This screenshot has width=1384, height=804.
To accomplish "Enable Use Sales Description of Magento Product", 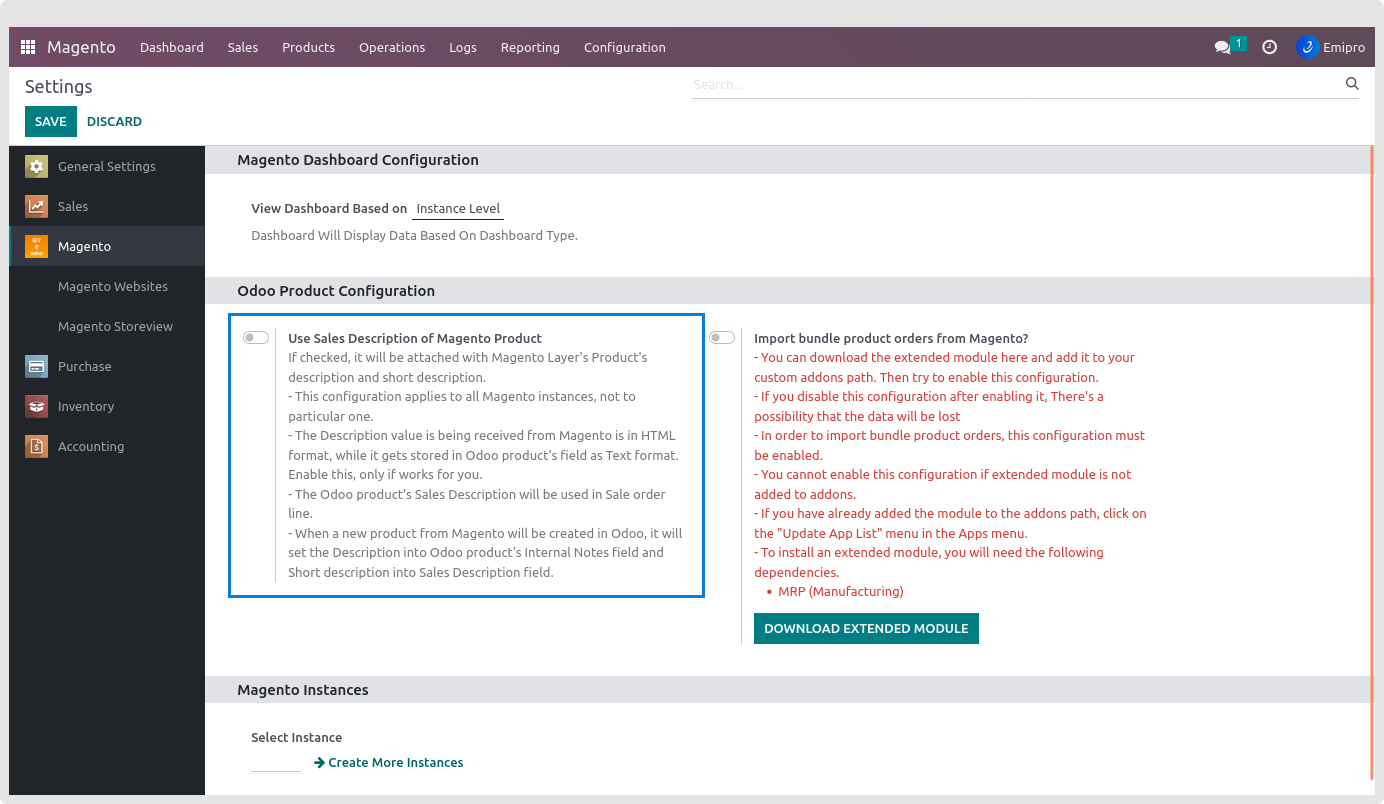I will pos(255,338).
